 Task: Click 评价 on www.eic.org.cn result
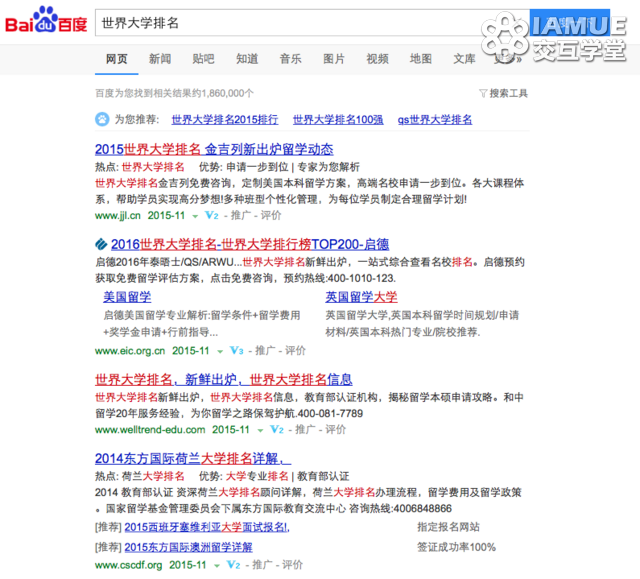(295, 351)
